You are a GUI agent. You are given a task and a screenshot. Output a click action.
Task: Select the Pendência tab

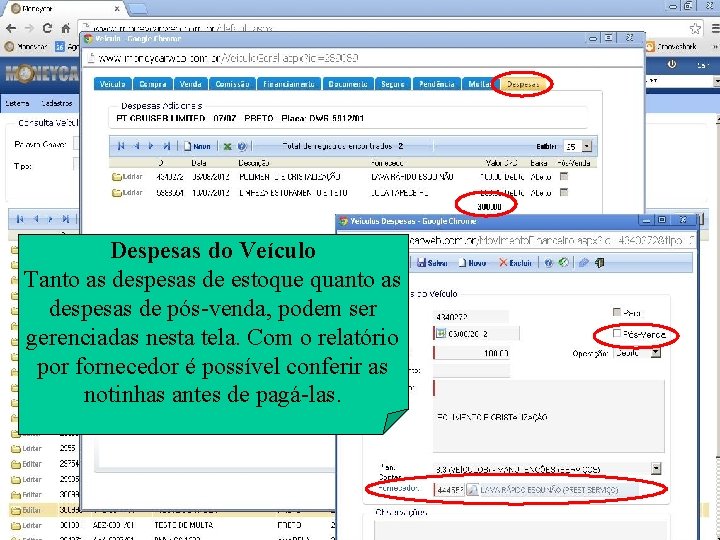click(436, 84)
